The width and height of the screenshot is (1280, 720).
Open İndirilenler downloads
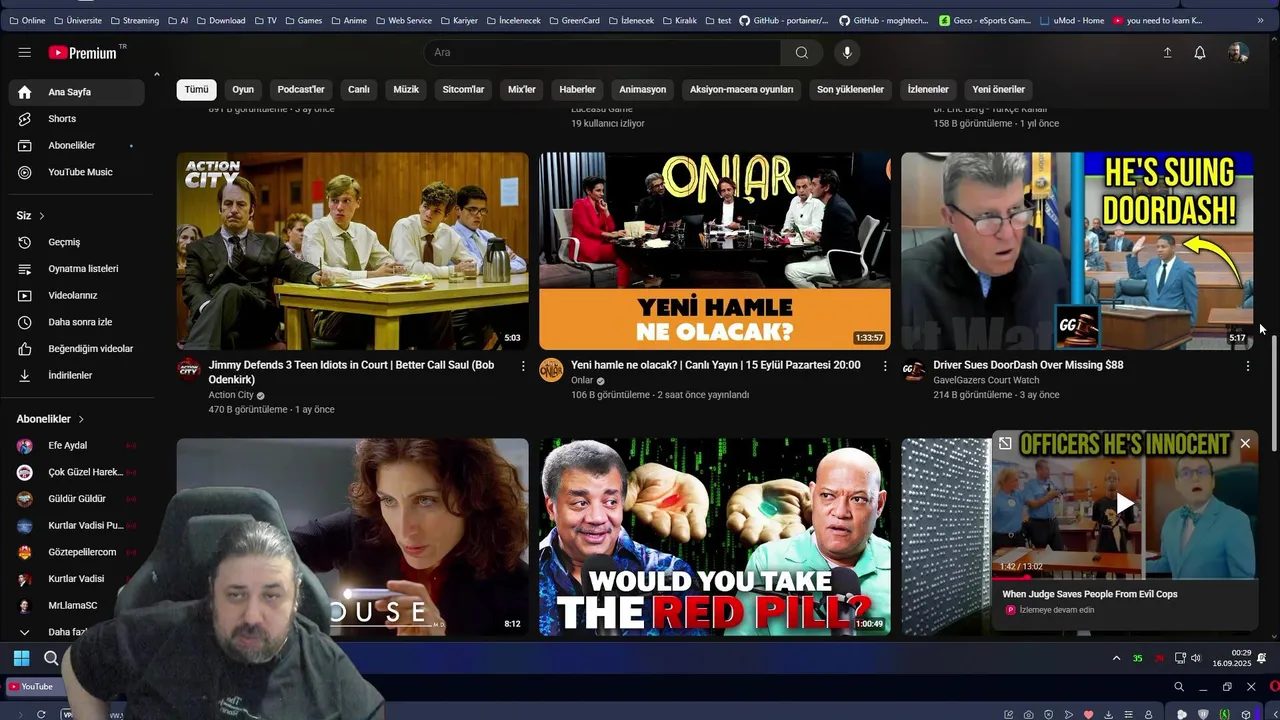[x=77, y=376]
